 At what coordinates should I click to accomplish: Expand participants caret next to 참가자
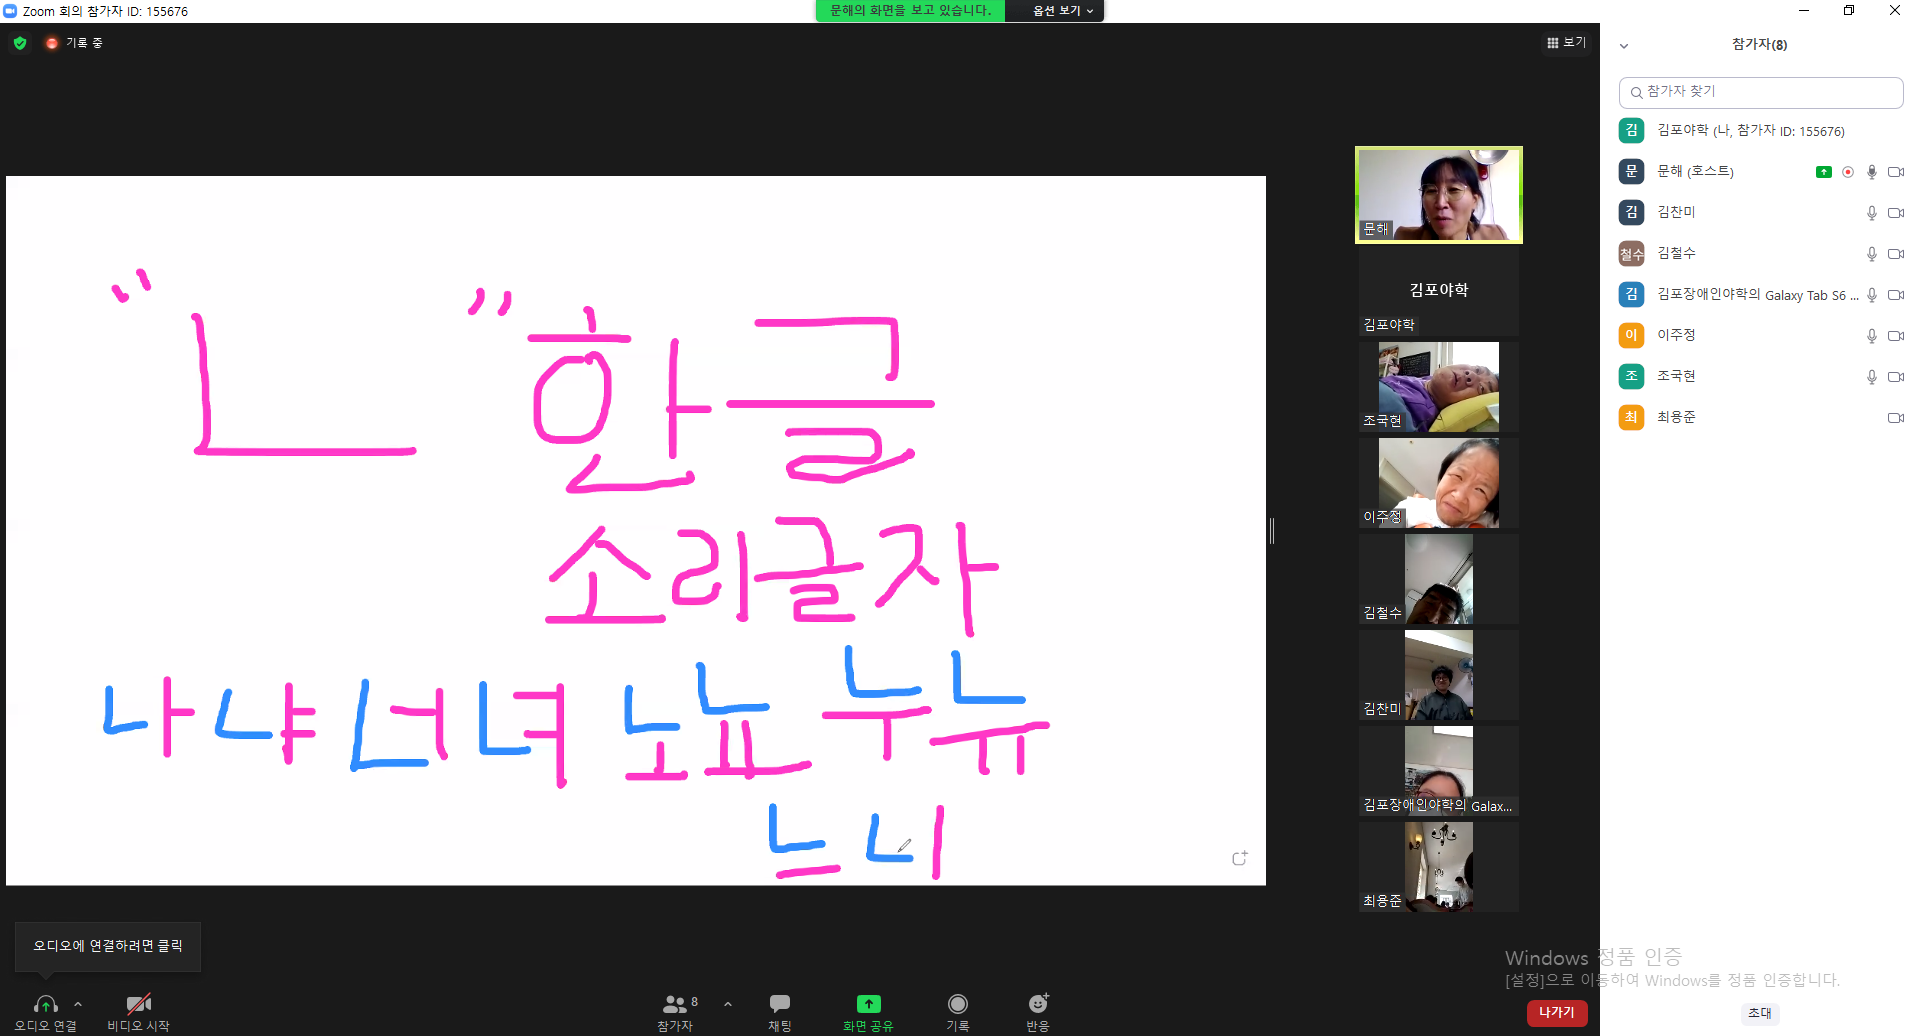728,1004
